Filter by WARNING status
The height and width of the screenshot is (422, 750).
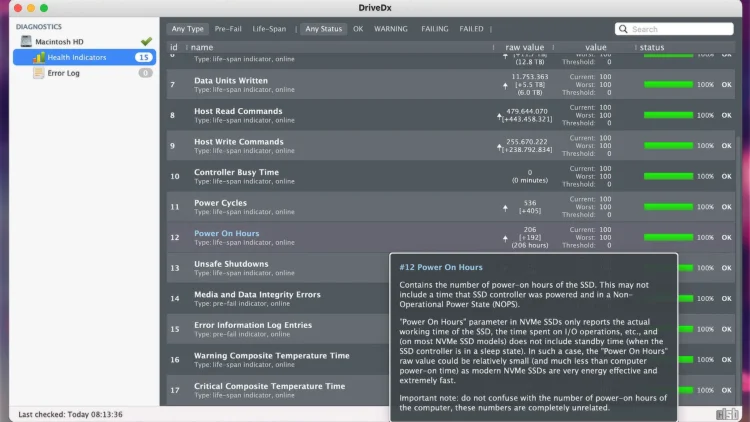pyautogui.click(x=391, y=29)
